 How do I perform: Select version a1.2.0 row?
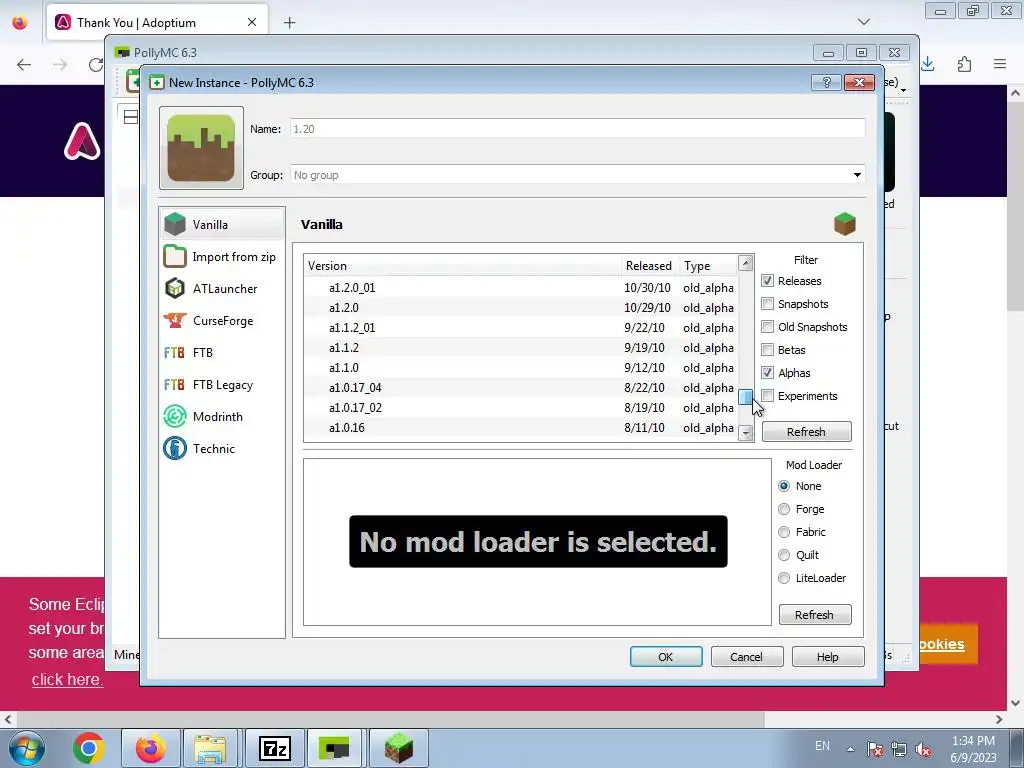(x=520, y=308)
